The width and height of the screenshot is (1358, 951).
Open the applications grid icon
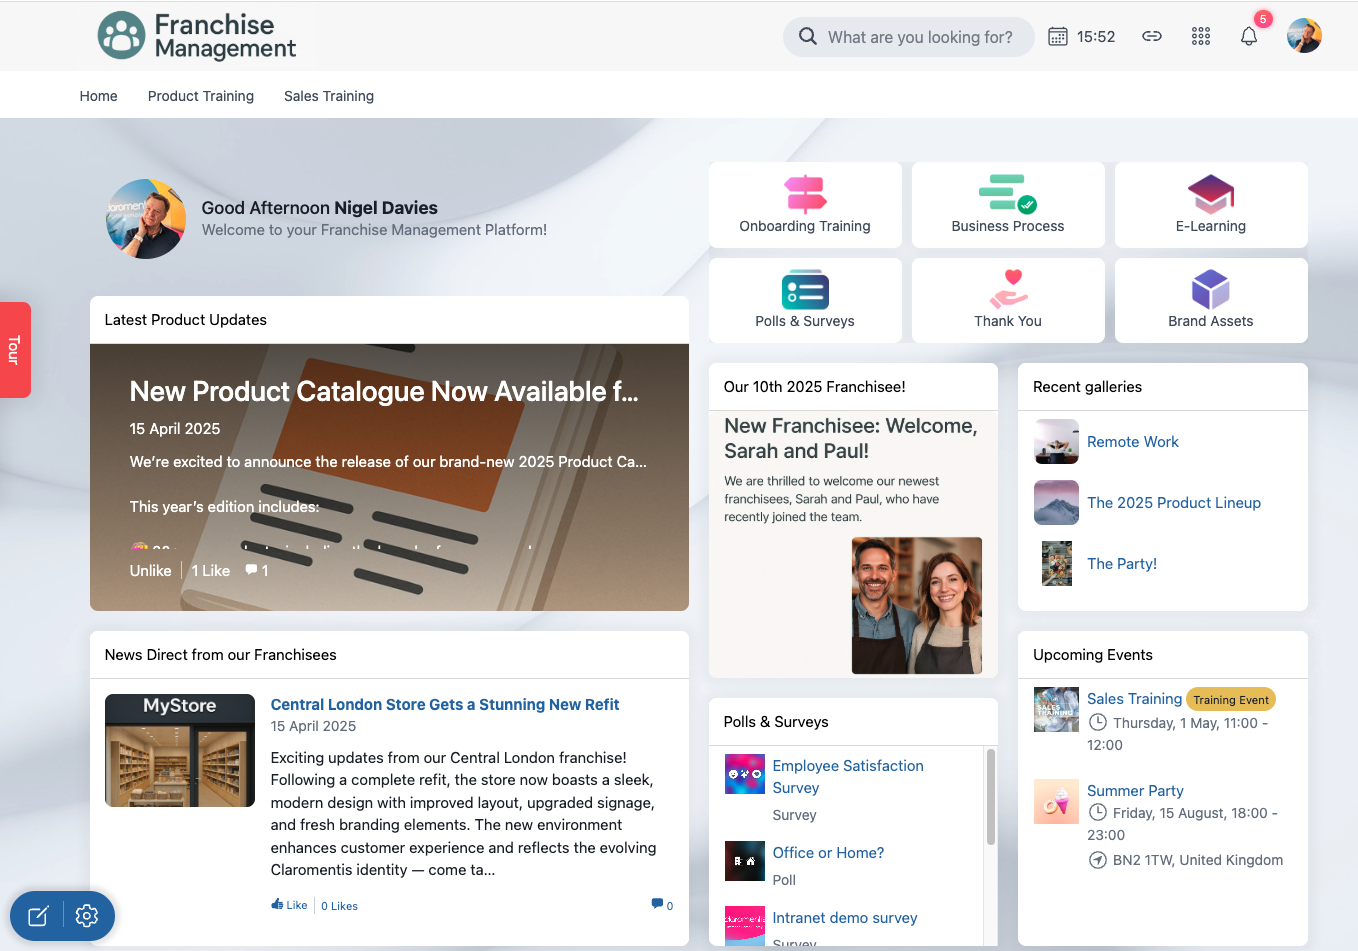pos(1200,37)
